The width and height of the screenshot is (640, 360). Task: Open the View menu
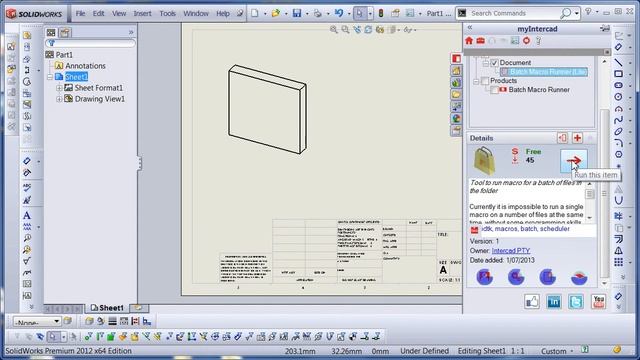(x=119, y=13)
